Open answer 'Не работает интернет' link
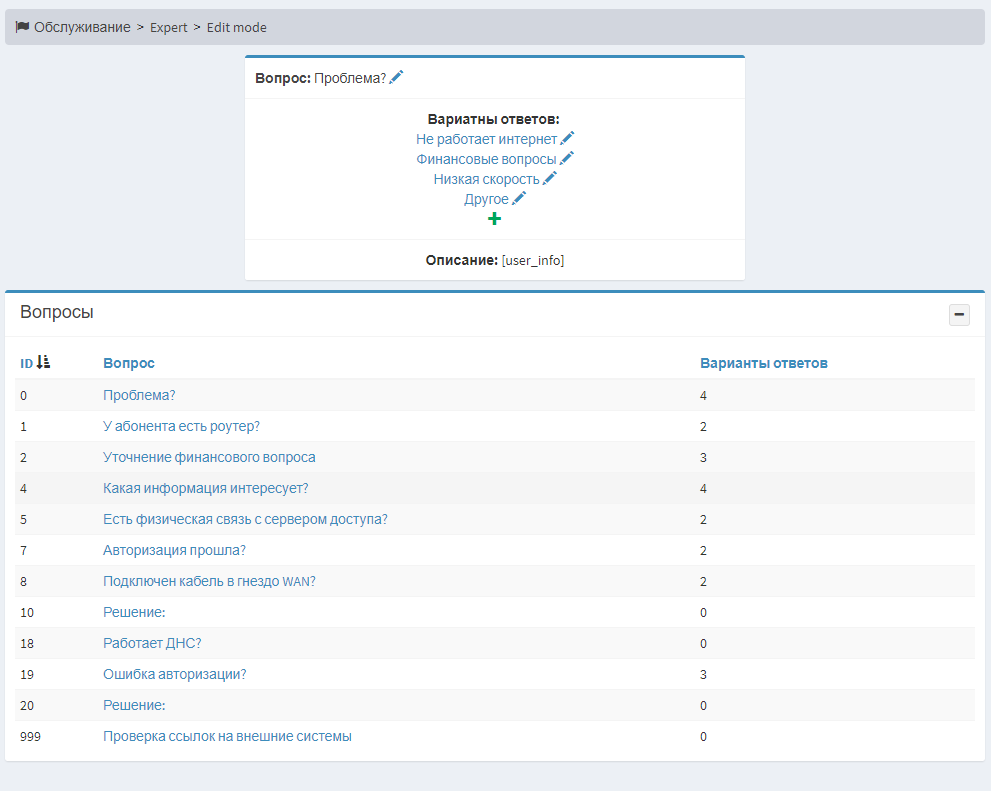This screenshot has width=991, height=791. (486, 139)
